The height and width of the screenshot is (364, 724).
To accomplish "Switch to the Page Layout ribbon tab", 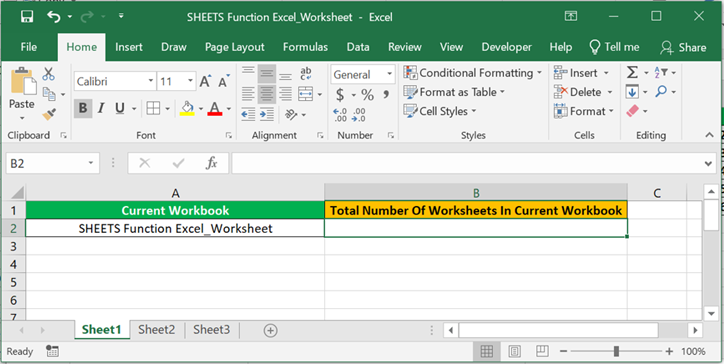I will tap(235, 47).
